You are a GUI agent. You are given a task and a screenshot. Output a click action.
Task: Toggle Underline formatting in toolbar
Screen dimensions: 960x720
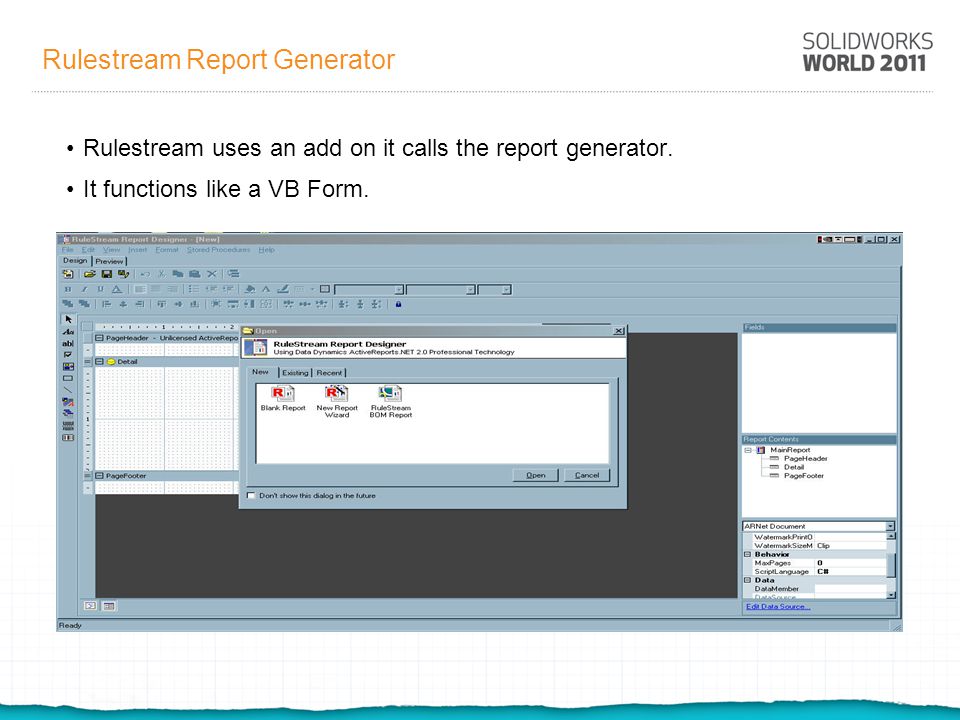click(100, 289)
